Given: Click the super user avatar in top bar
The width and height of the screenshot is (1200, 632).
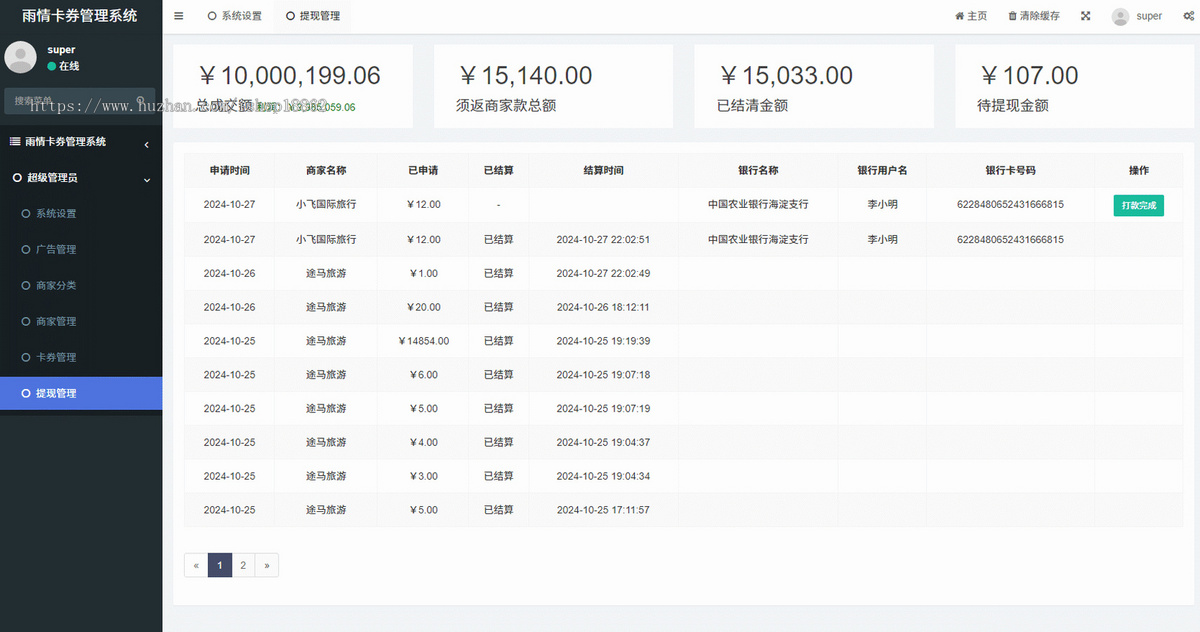Looking at the screenshot, I should coord(1120,16).
